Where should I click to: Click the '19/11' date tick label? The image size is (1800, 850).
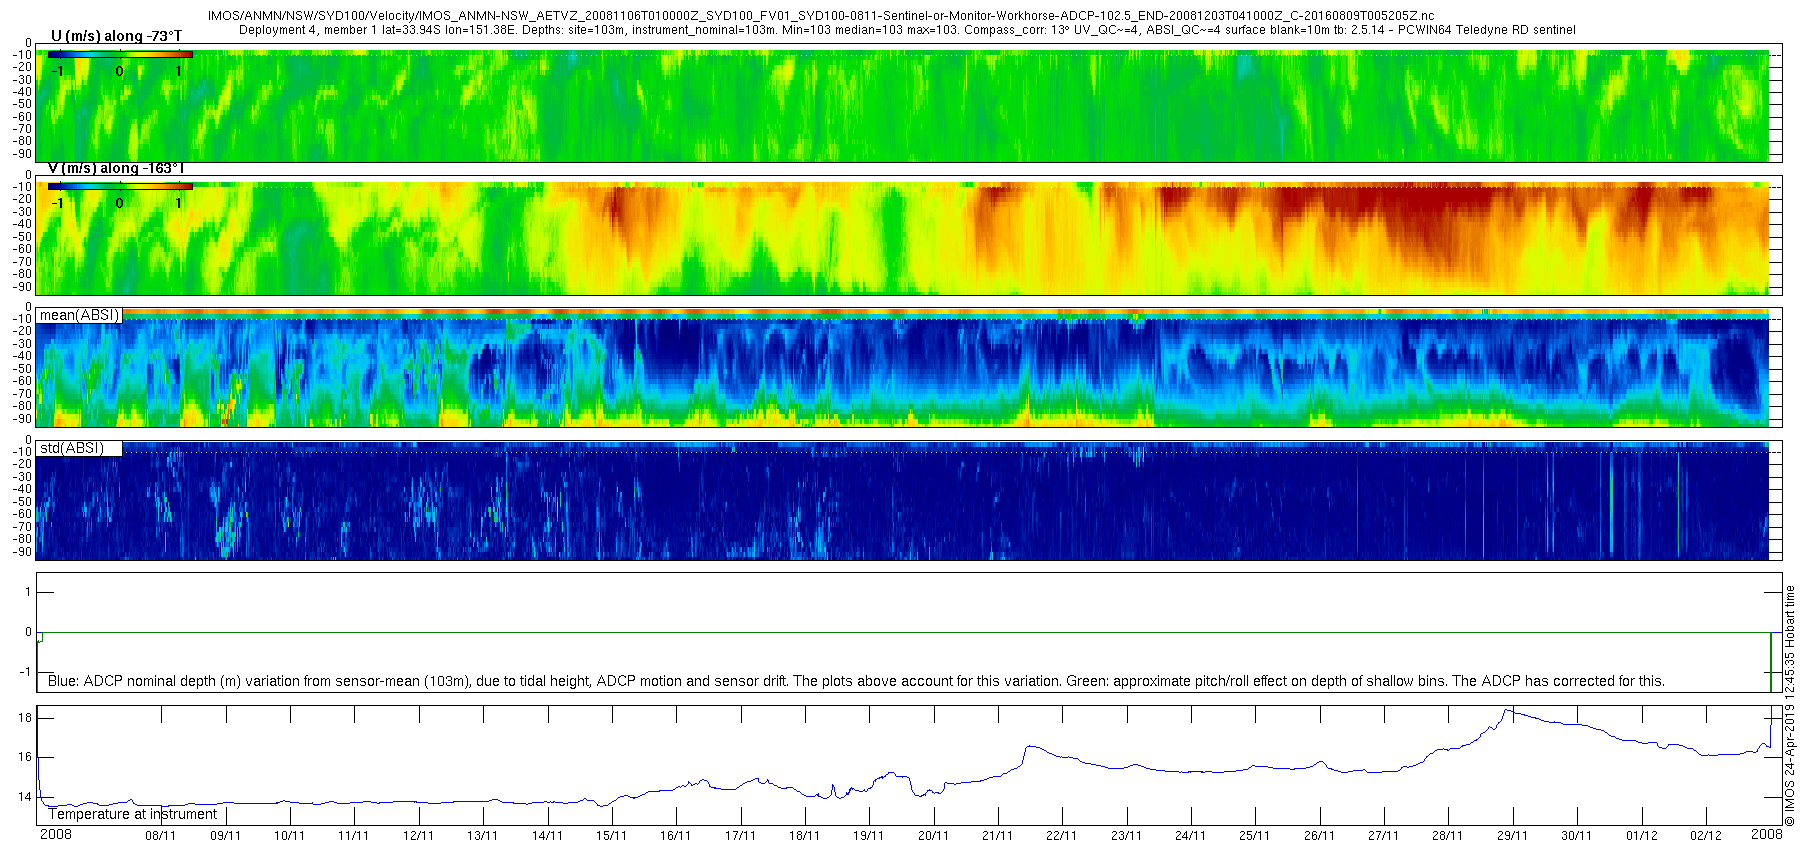(869, 836)
